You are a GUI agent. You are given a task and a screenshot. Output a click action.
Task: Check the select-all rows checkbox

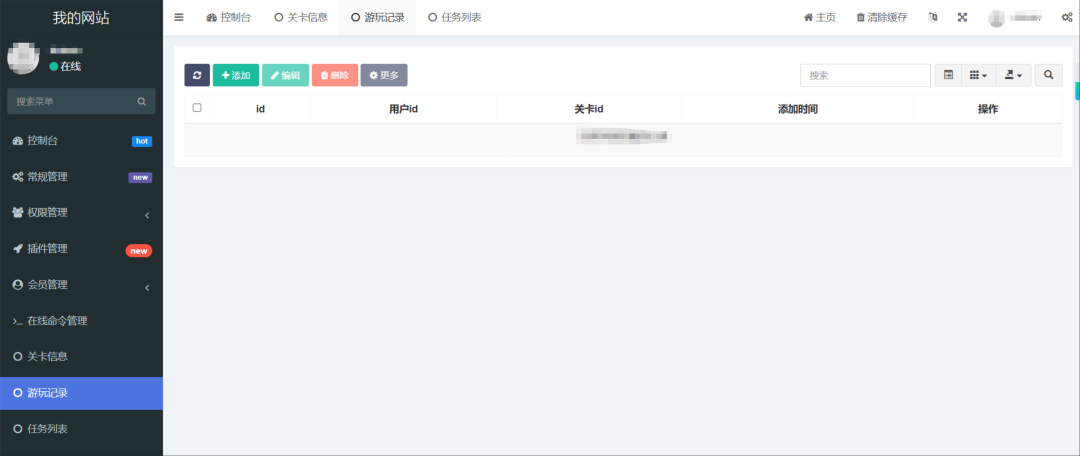(x=197, y=107)
